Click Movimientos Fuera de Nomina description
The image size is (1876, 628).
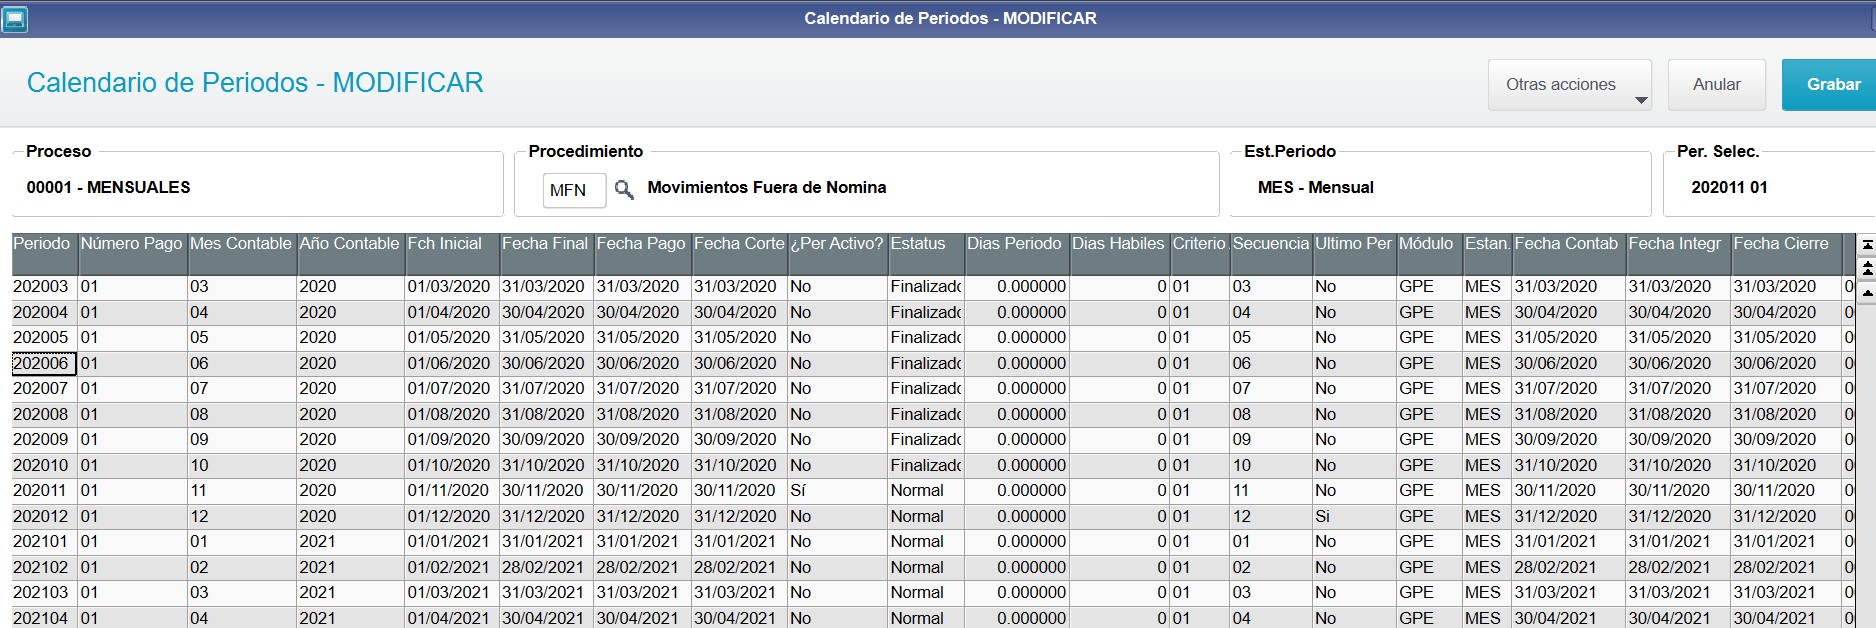coord(767,188)
